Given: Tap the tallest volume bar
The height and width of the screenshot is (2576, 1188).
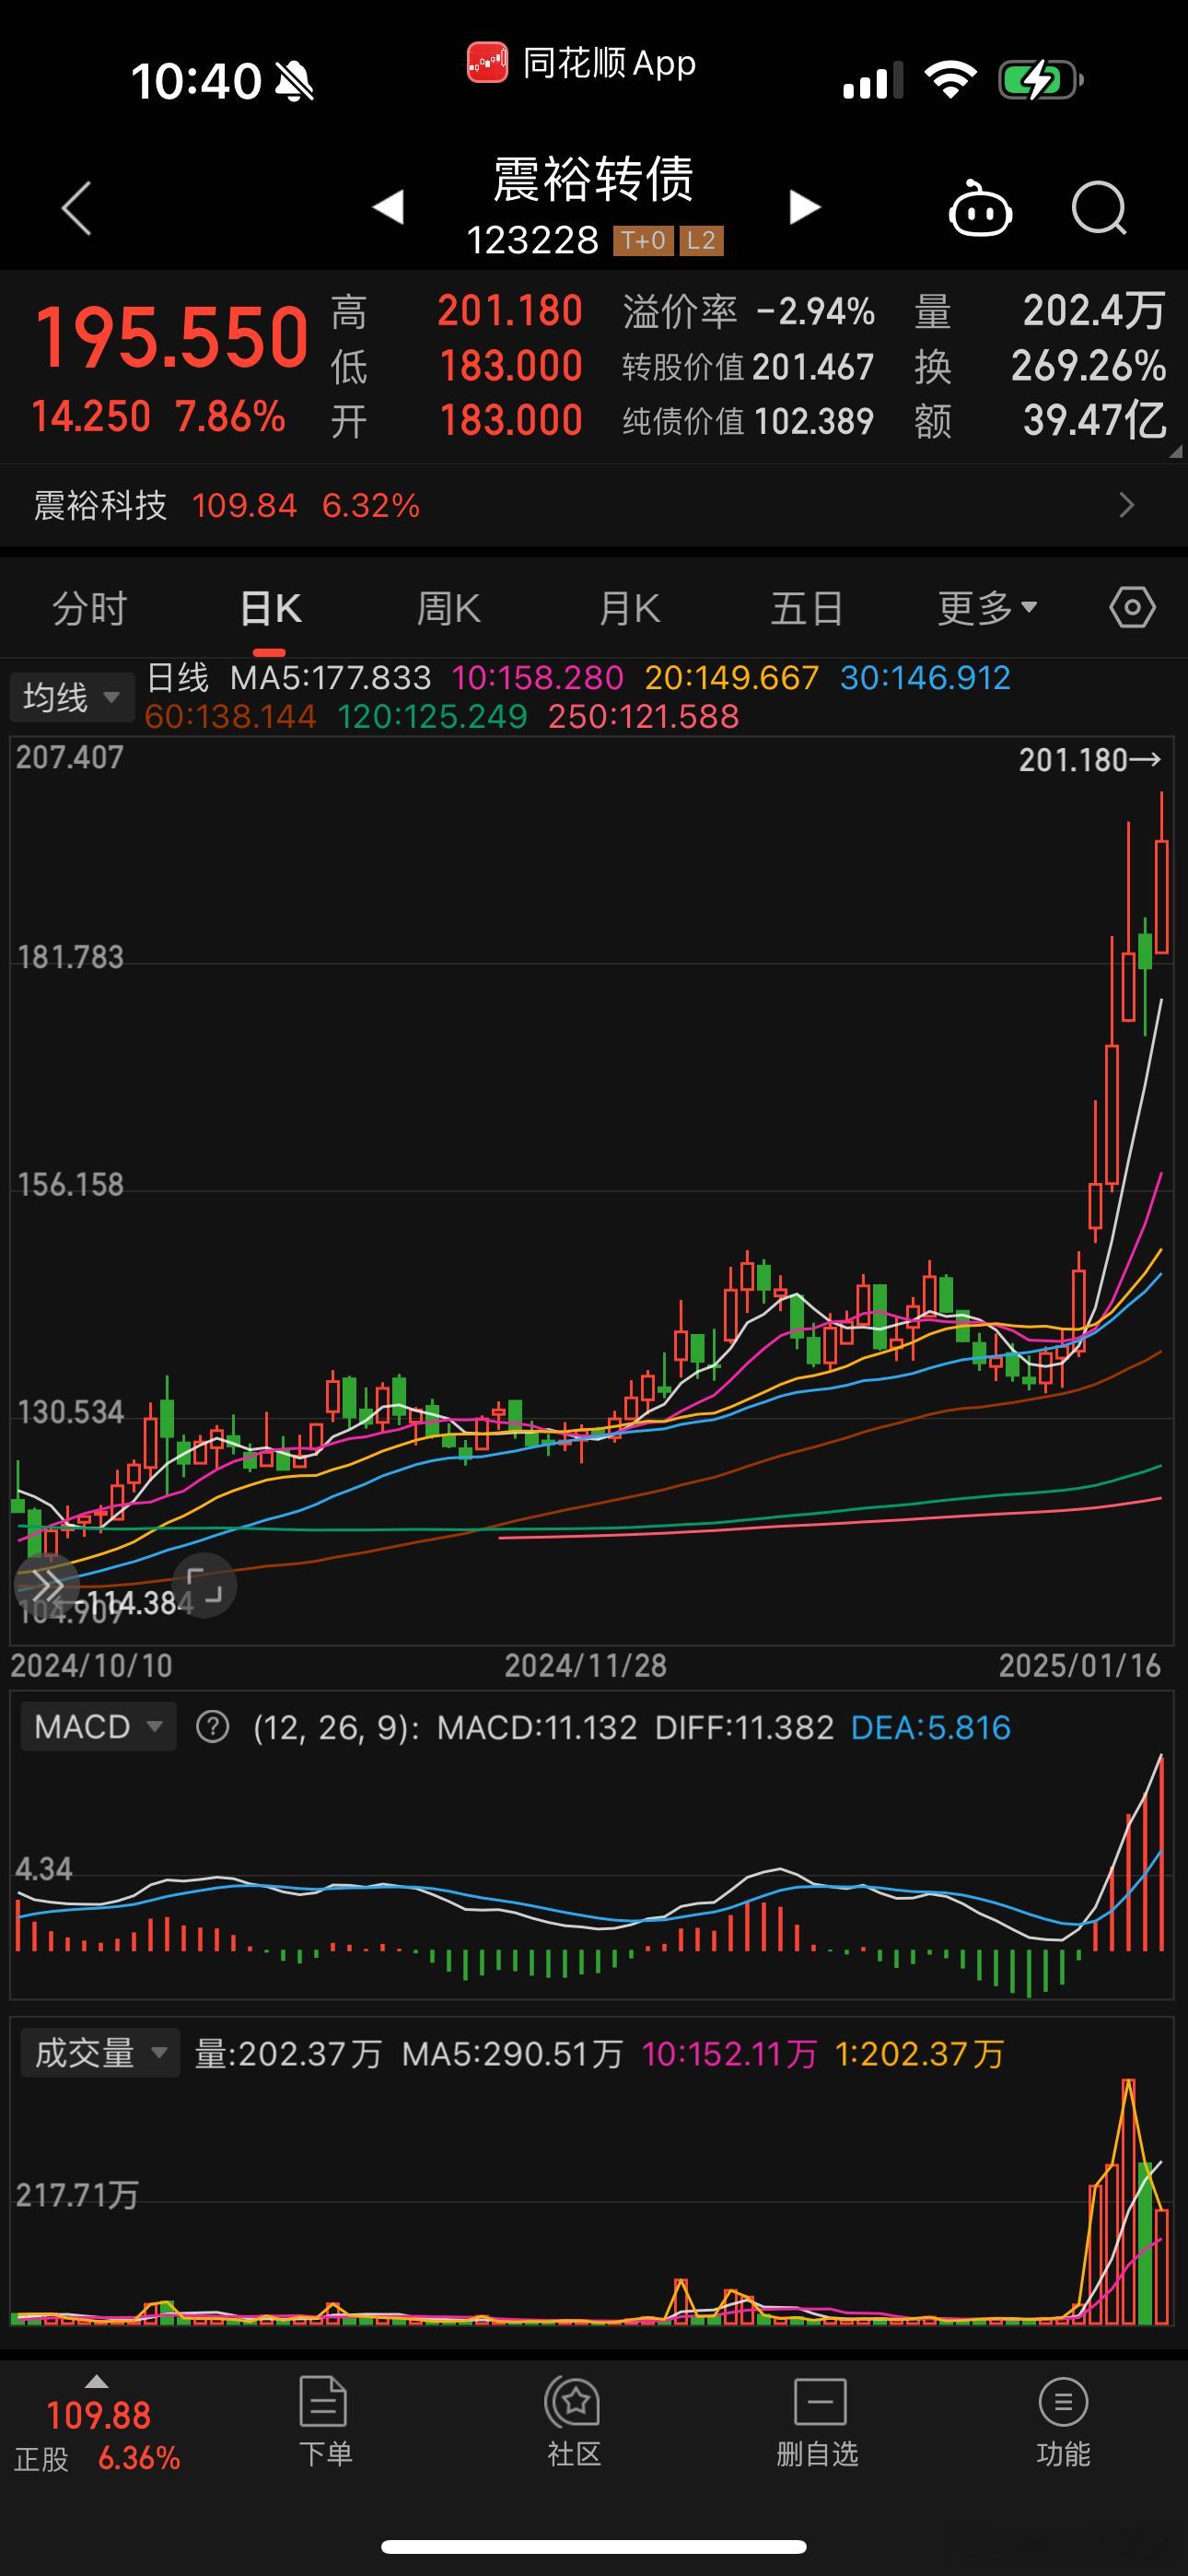Looking at the screenshot, I should [1128, 2202].
